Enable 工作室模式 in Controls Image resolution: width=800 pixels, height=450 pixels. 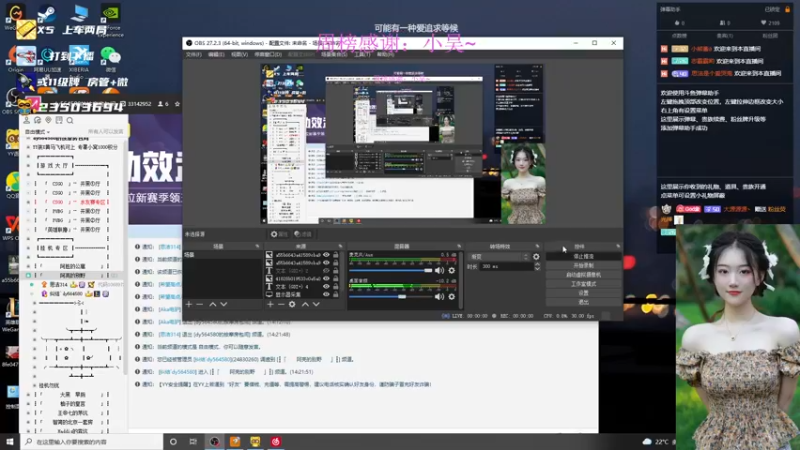click(x=584, y=284)
